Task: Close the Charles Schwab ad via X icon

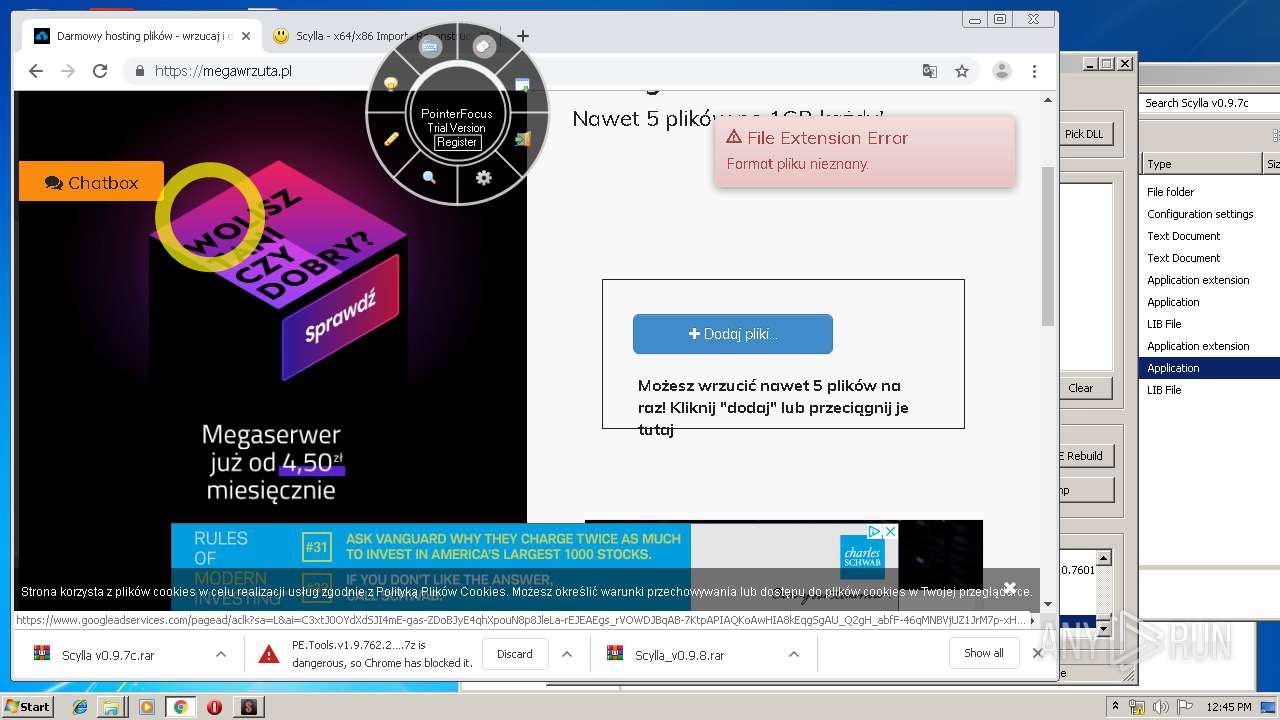Action: pos(890,532)
